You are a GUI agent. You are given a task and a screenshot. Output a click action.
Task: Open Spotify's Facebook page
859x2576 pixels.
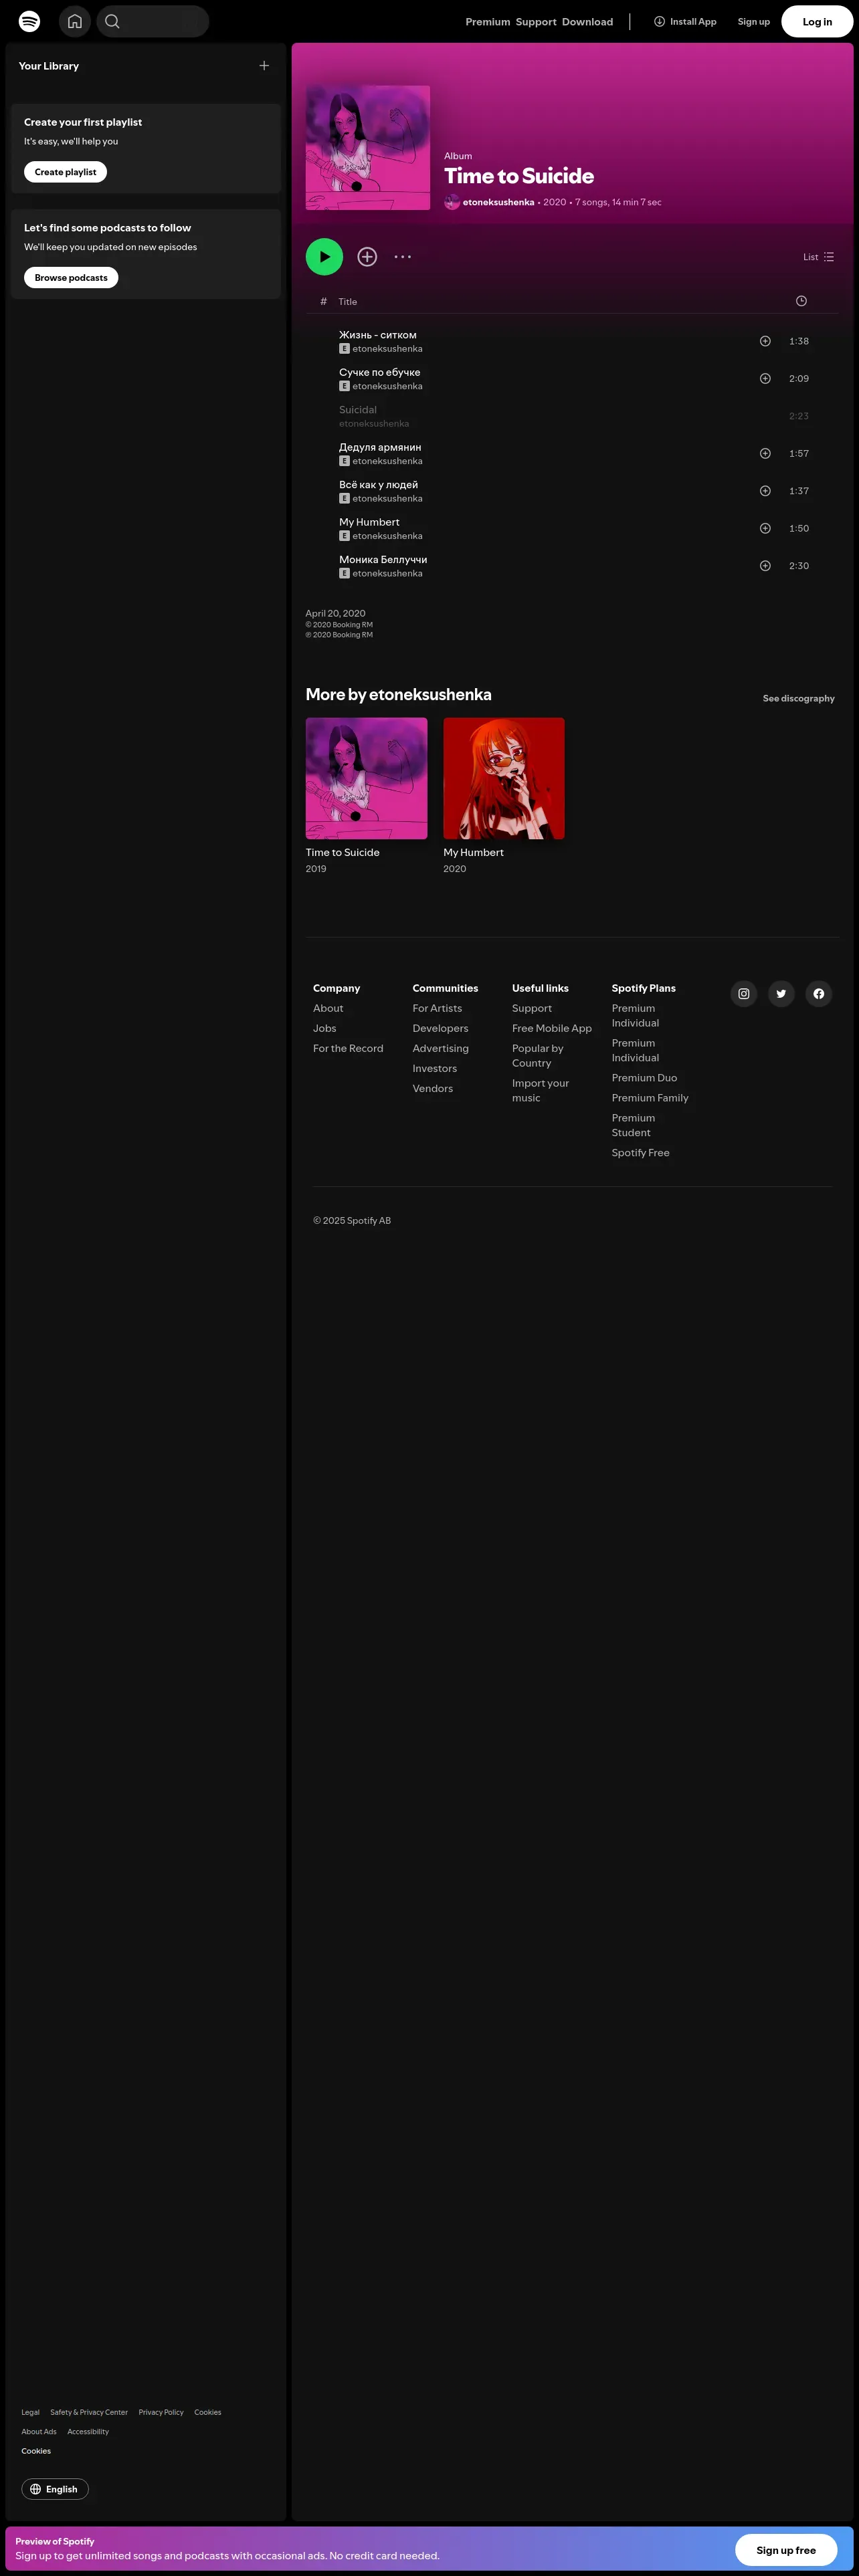[x=819, y=994]
